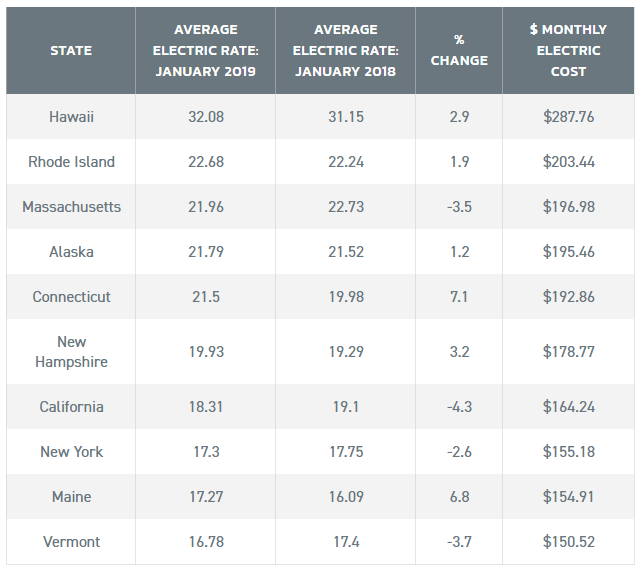The image size is (643, 568).
Task: Click the Maine state cell
Action: click(71, 497)
